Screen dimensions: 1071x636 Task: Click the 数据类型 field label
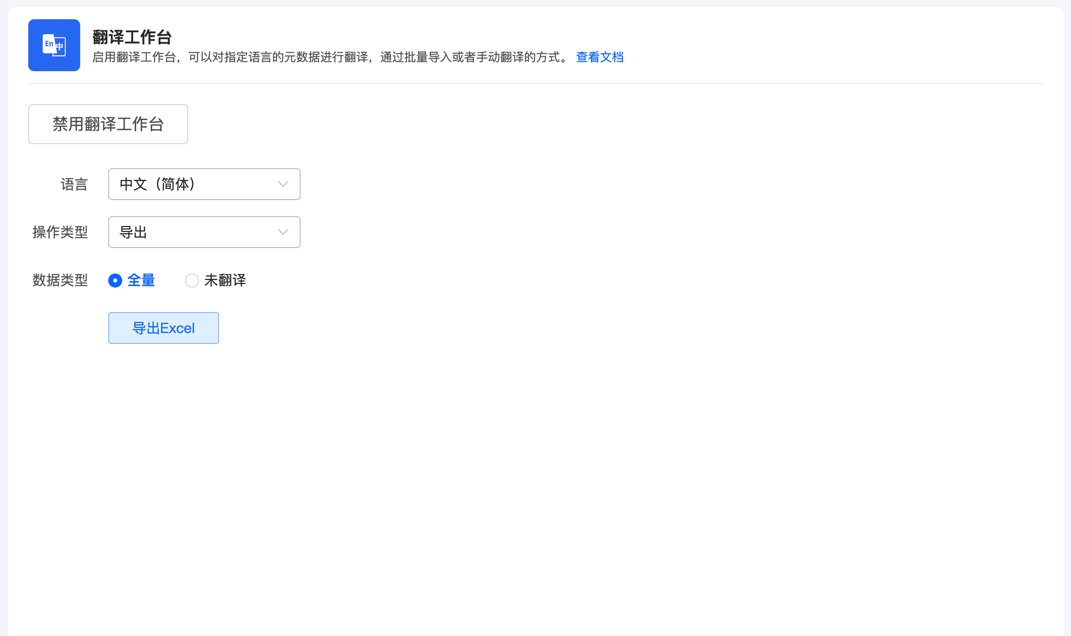point(60,281)
